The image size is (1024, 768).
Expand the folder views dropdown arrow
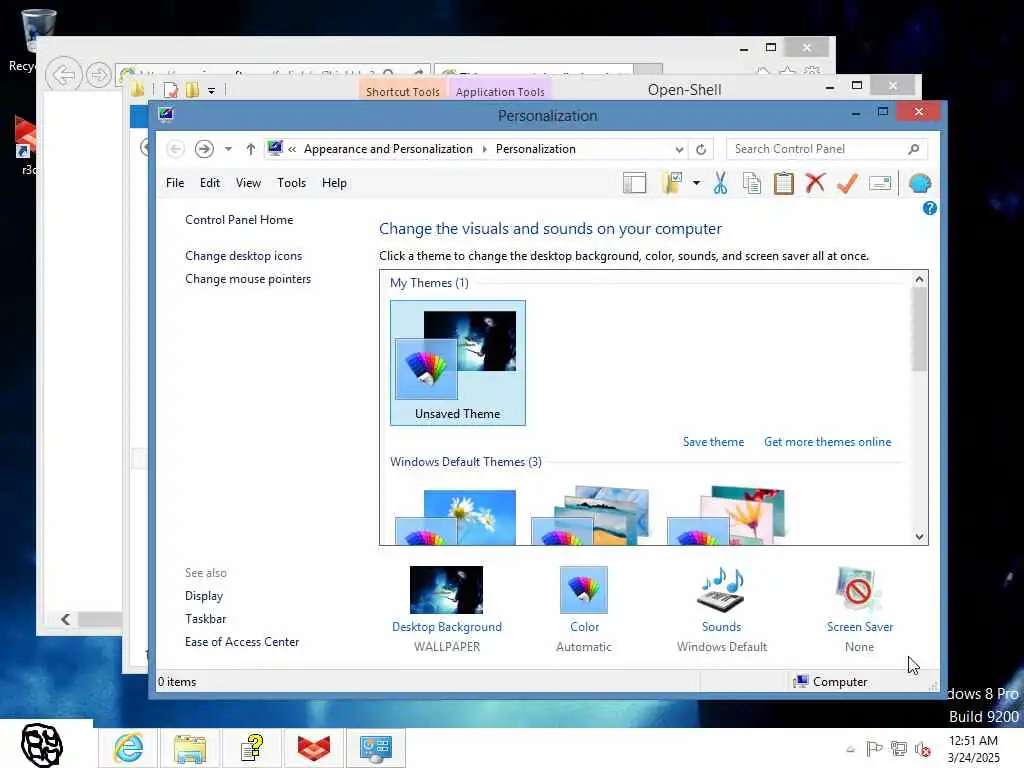click(x=696, y=184)
